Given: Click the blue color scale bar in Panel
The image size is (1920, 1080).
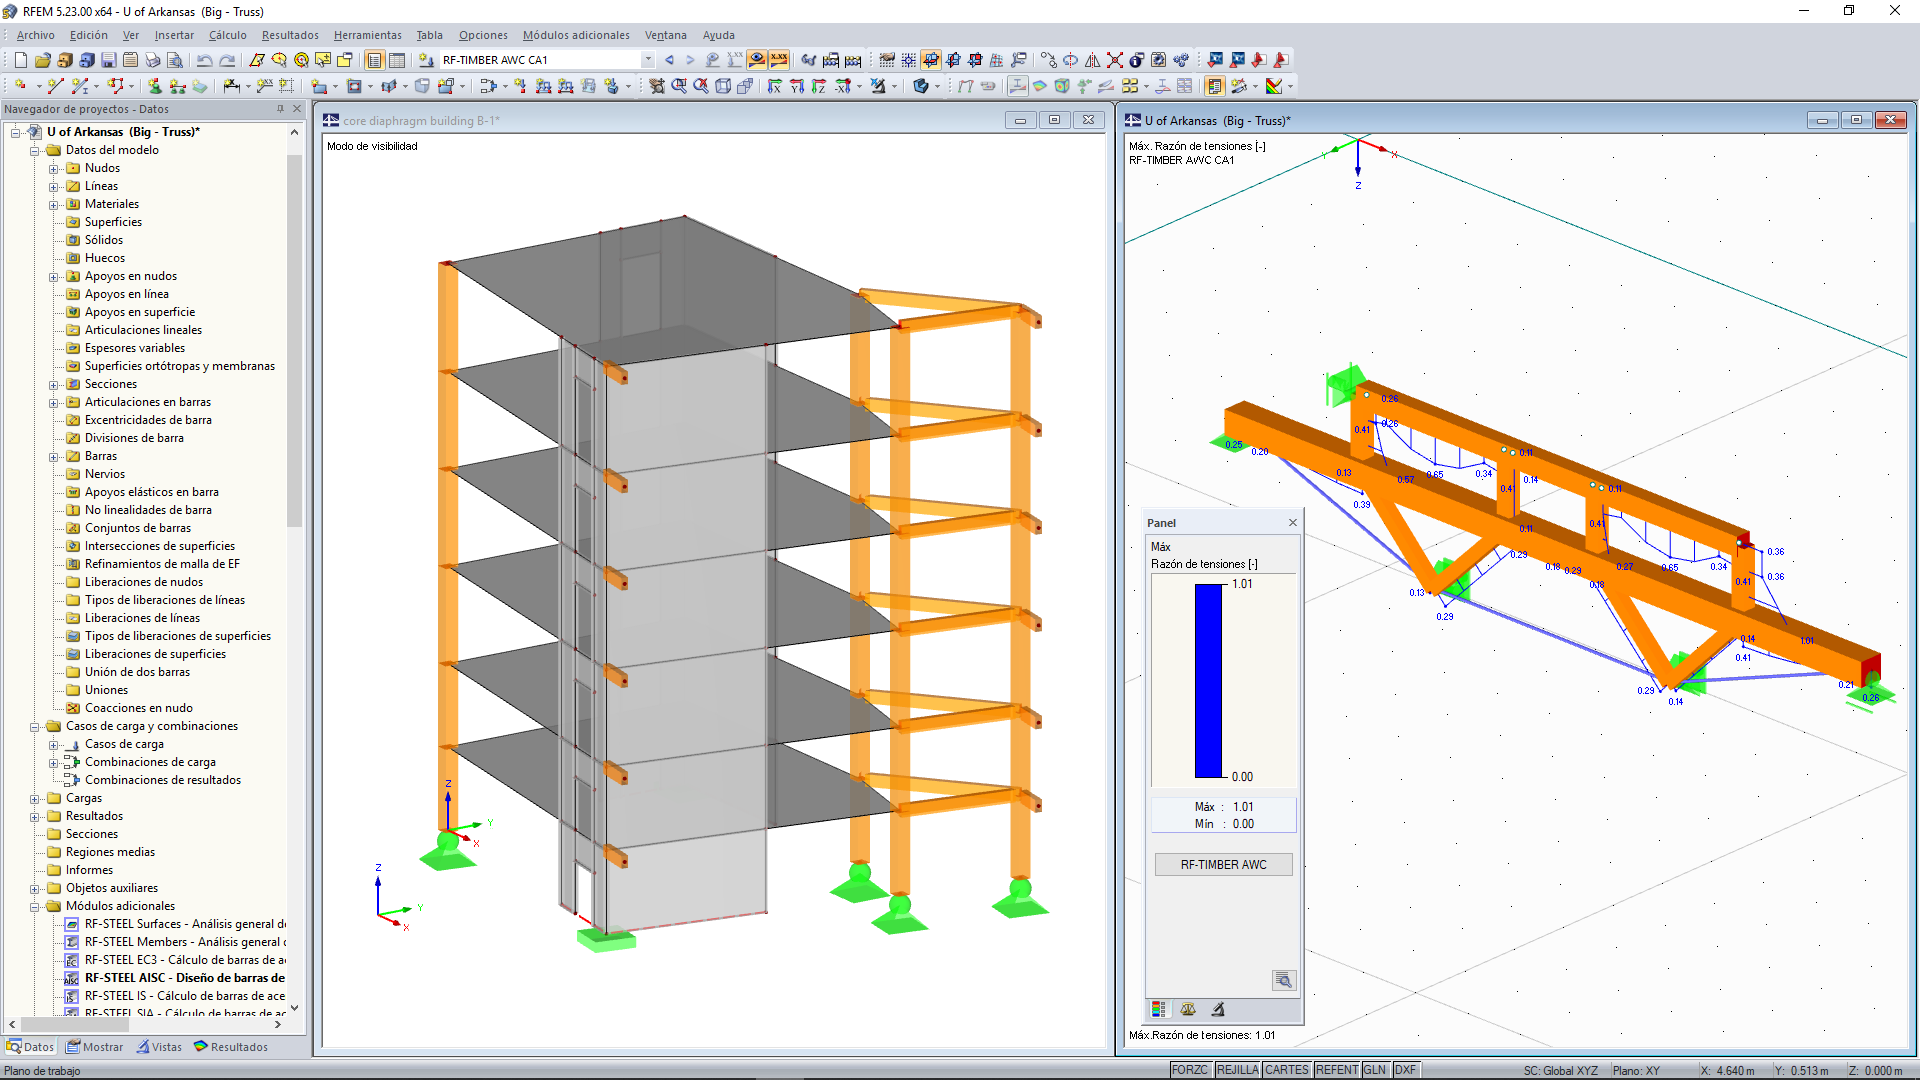Looking at the screenshot, I should [1208, 680].
